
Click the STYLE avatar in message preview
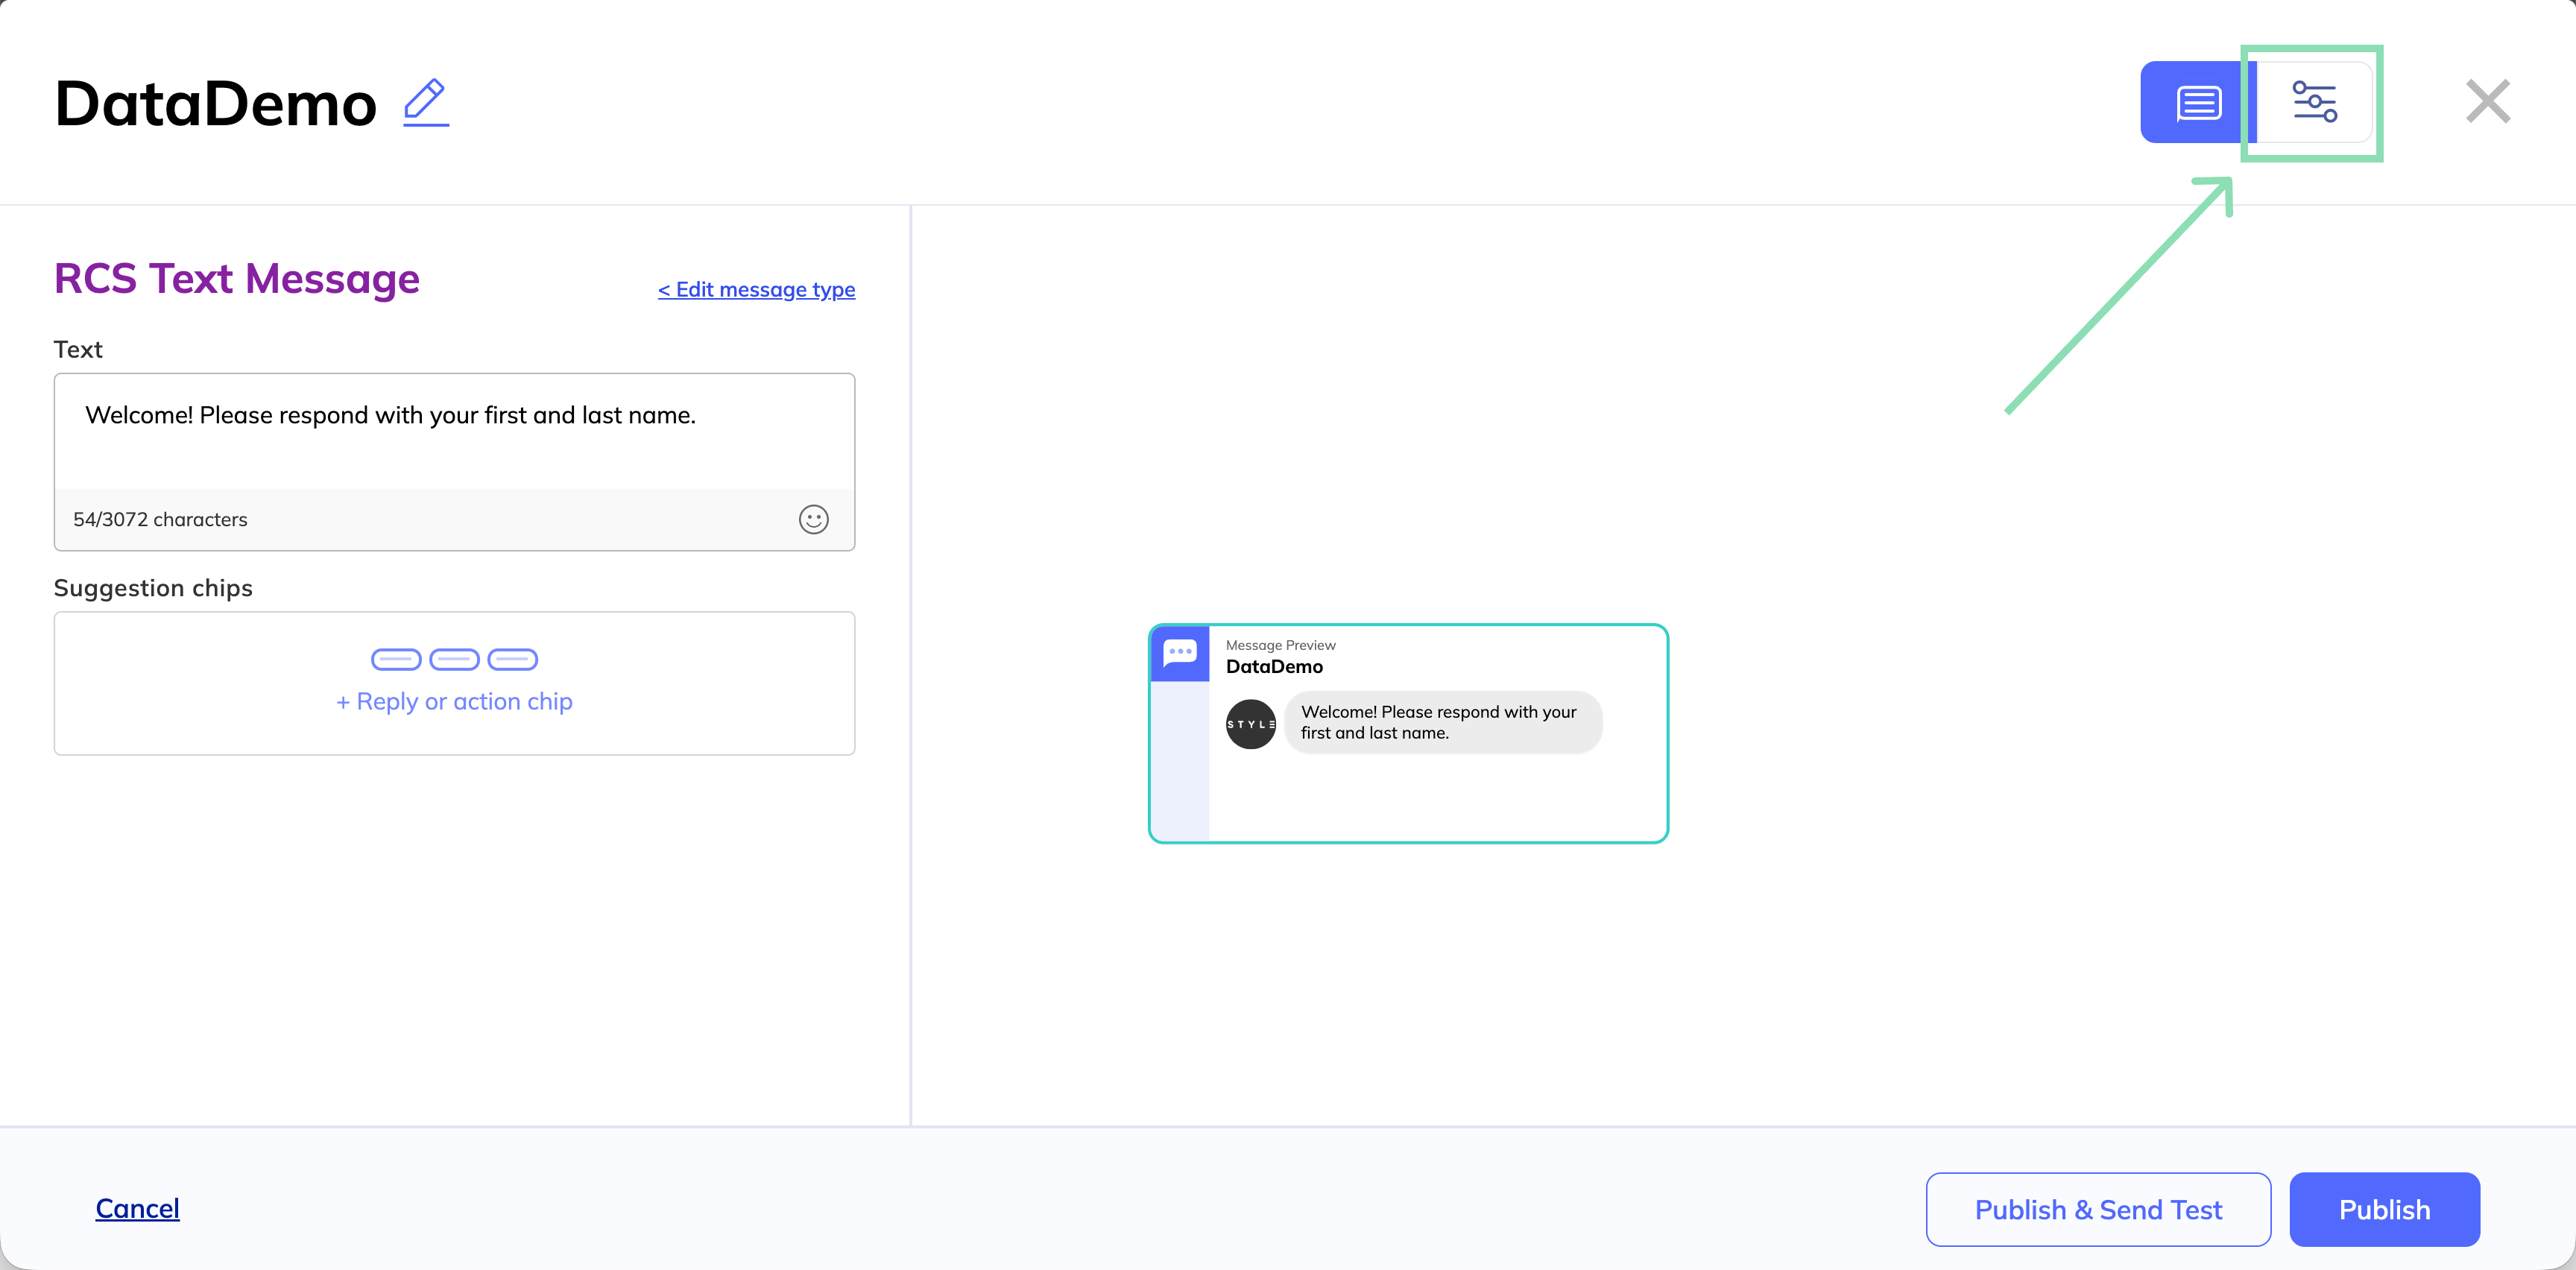tap(1250, 724)
